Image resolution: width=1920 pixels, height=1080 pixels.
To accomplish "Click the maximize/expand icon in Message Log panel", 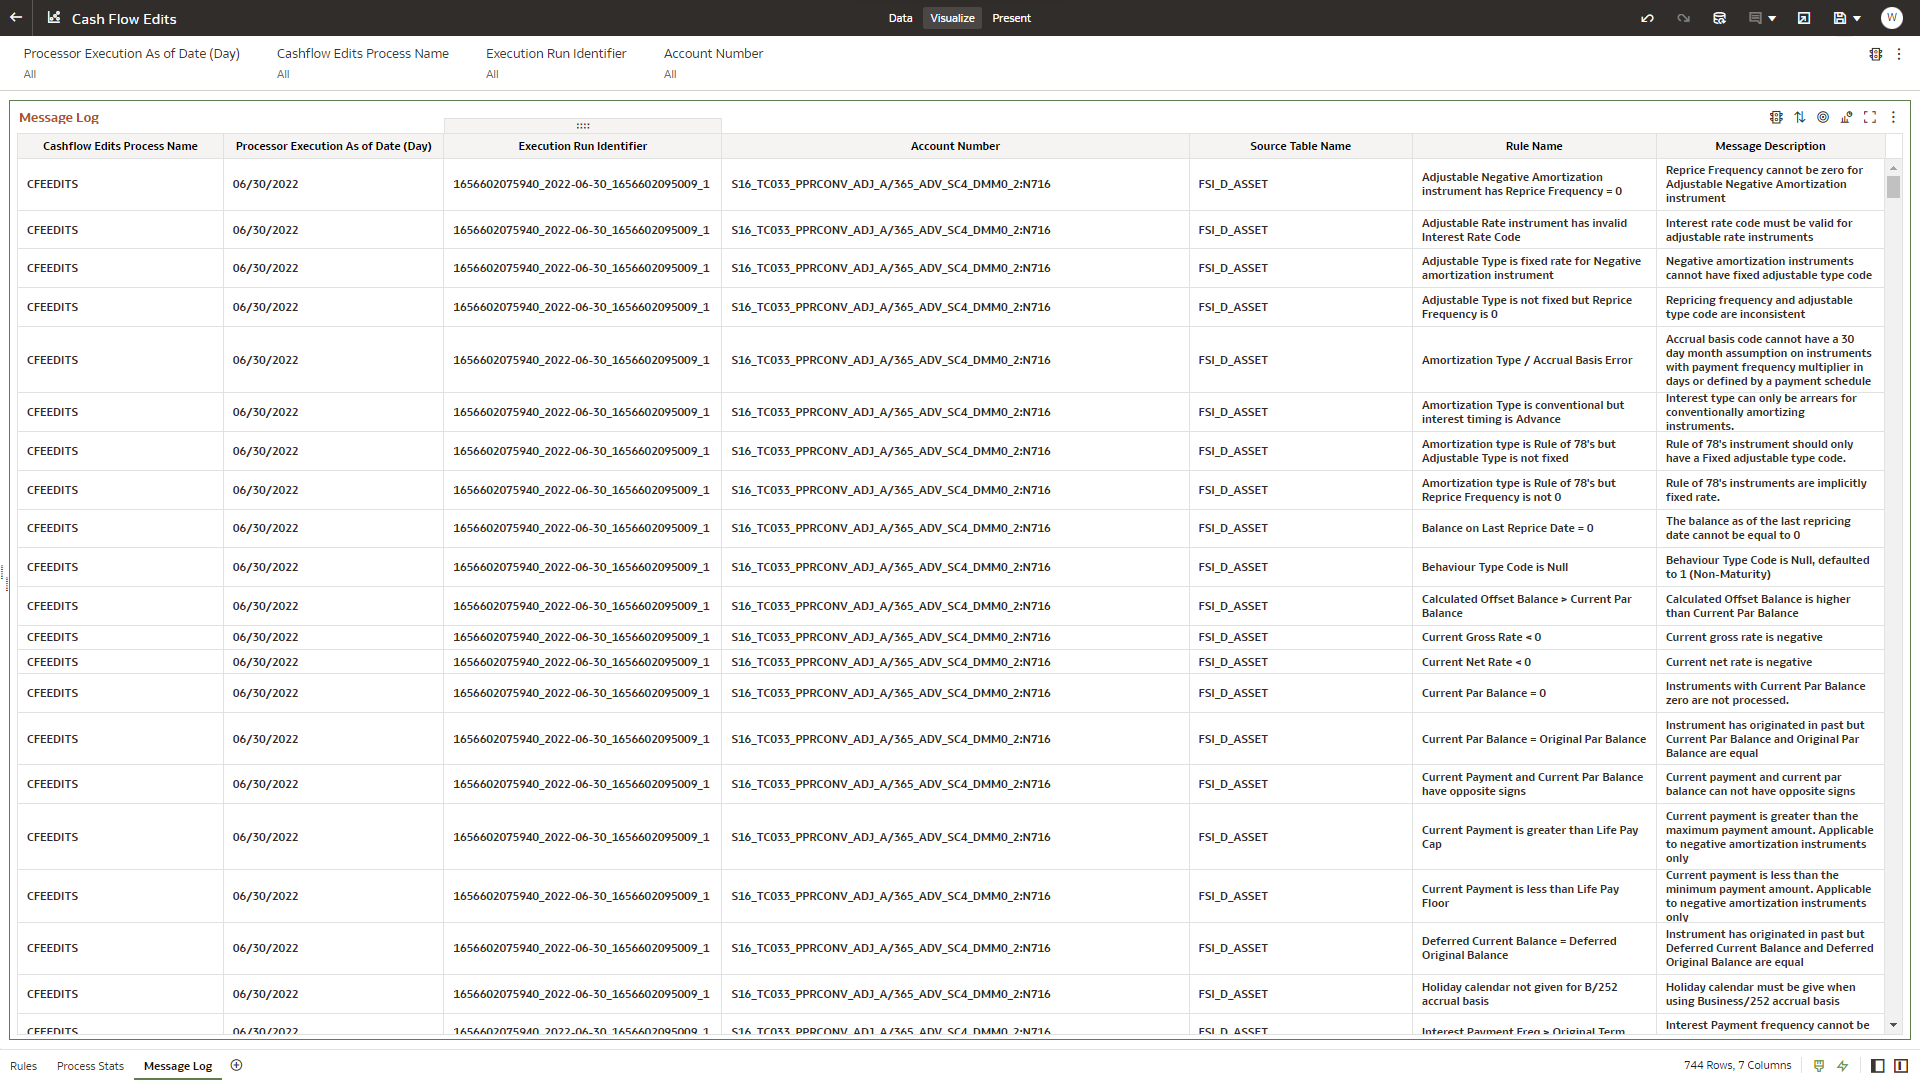I will (1871, 117).
